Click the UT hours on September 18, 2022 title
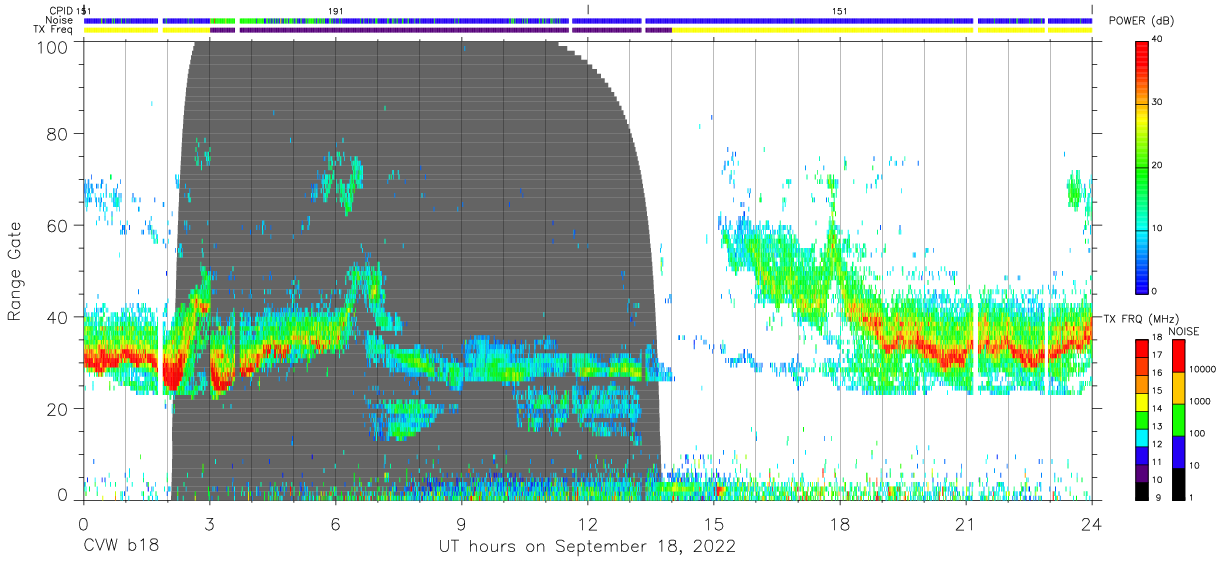This screenshot has height=567, width=1228. pos(587,546)
